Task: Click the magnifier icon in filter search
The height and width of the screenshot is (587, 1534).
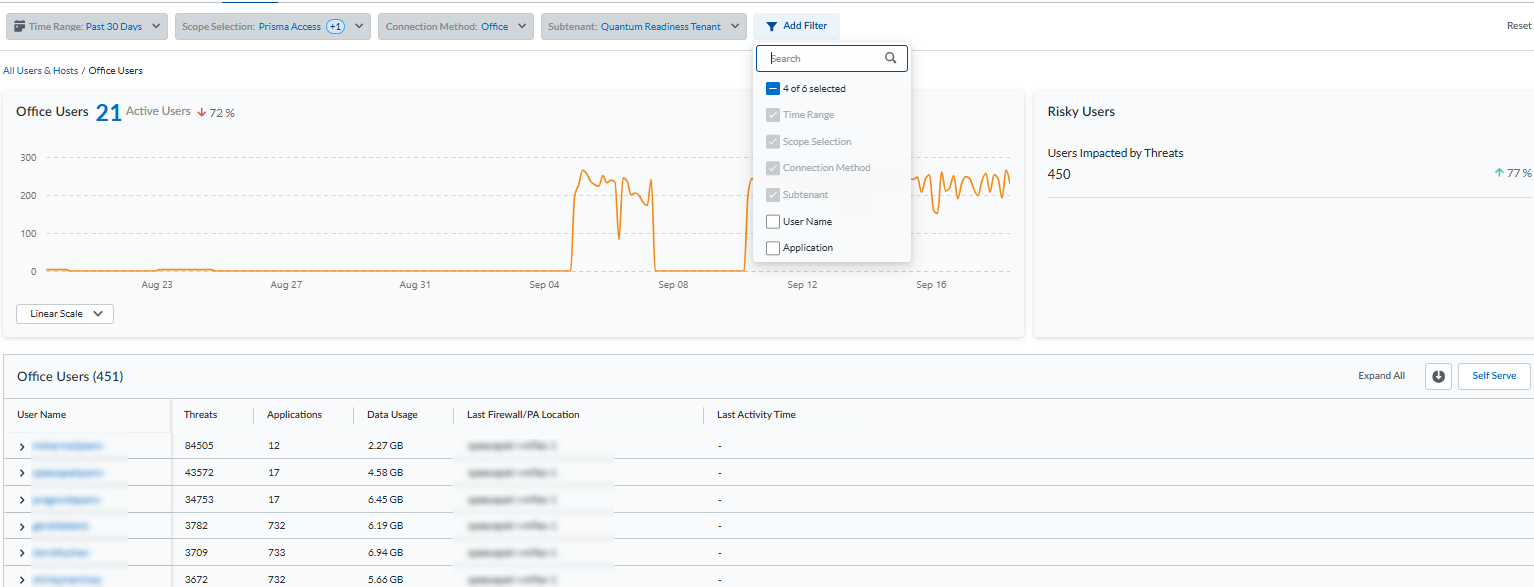Action: coord(891,59)
